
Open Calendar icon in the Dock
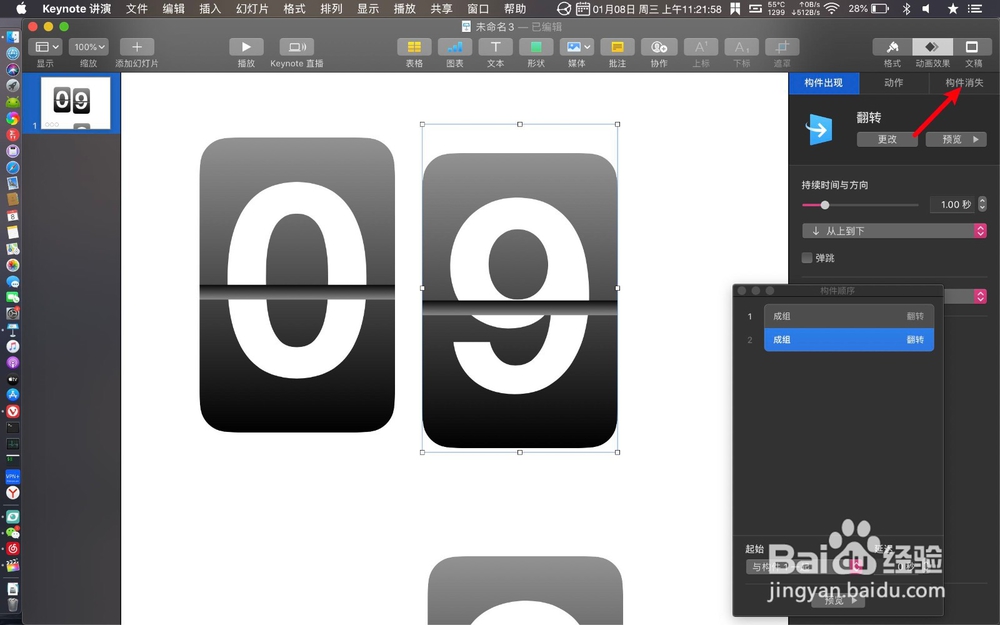13,216
